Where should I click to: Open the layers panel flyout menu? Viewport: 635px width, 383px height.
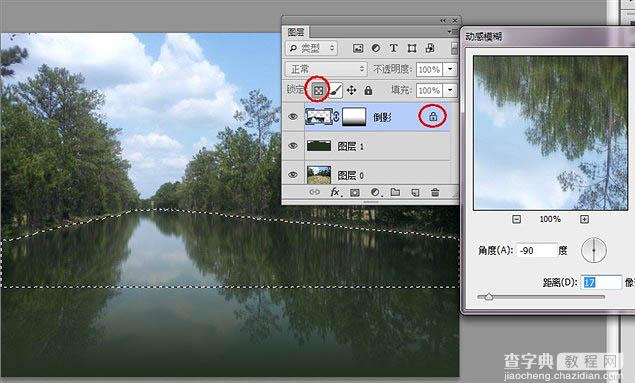tap(450, 31)
